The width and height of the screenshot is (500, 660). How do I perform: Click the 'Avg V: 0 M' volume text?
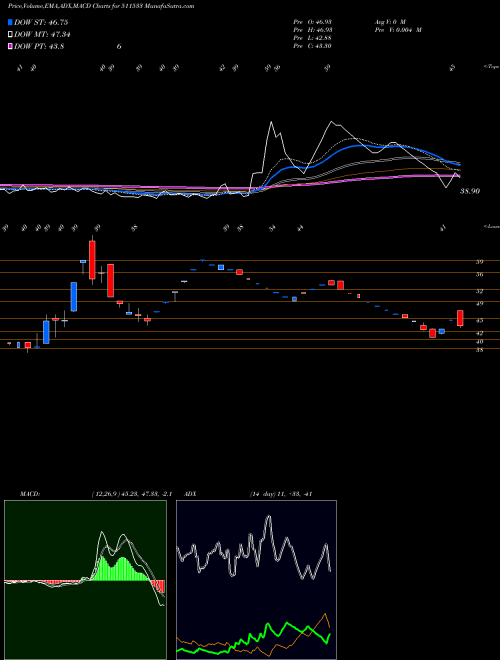390,22
